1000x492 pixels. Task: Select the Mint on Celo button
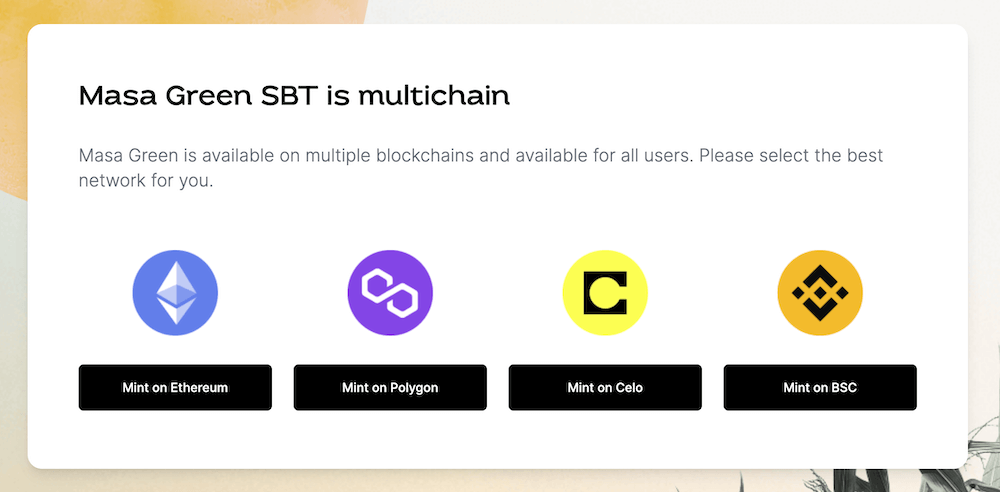point(605,387)
